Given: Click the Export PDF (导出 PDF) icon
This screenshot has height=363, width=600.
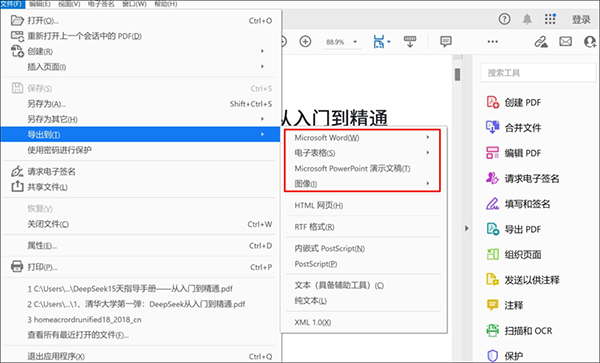Looking at the screenshot, I should 492,229.
